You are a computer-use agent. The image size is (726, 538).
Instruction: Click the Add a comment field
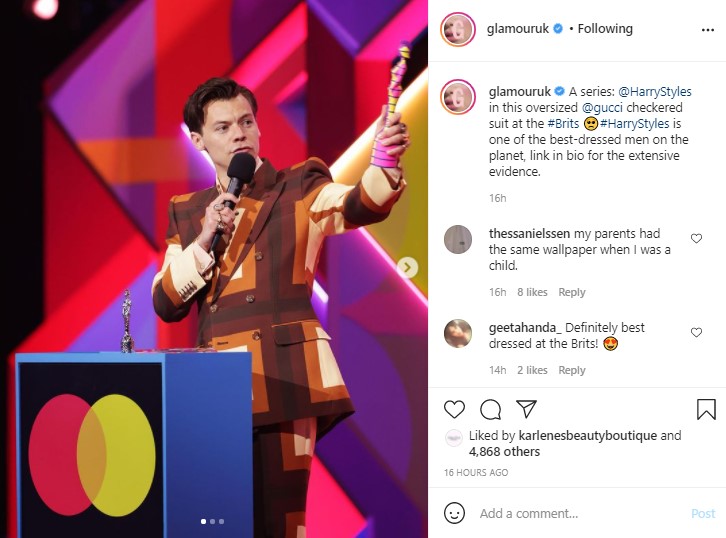coord(581,513)
